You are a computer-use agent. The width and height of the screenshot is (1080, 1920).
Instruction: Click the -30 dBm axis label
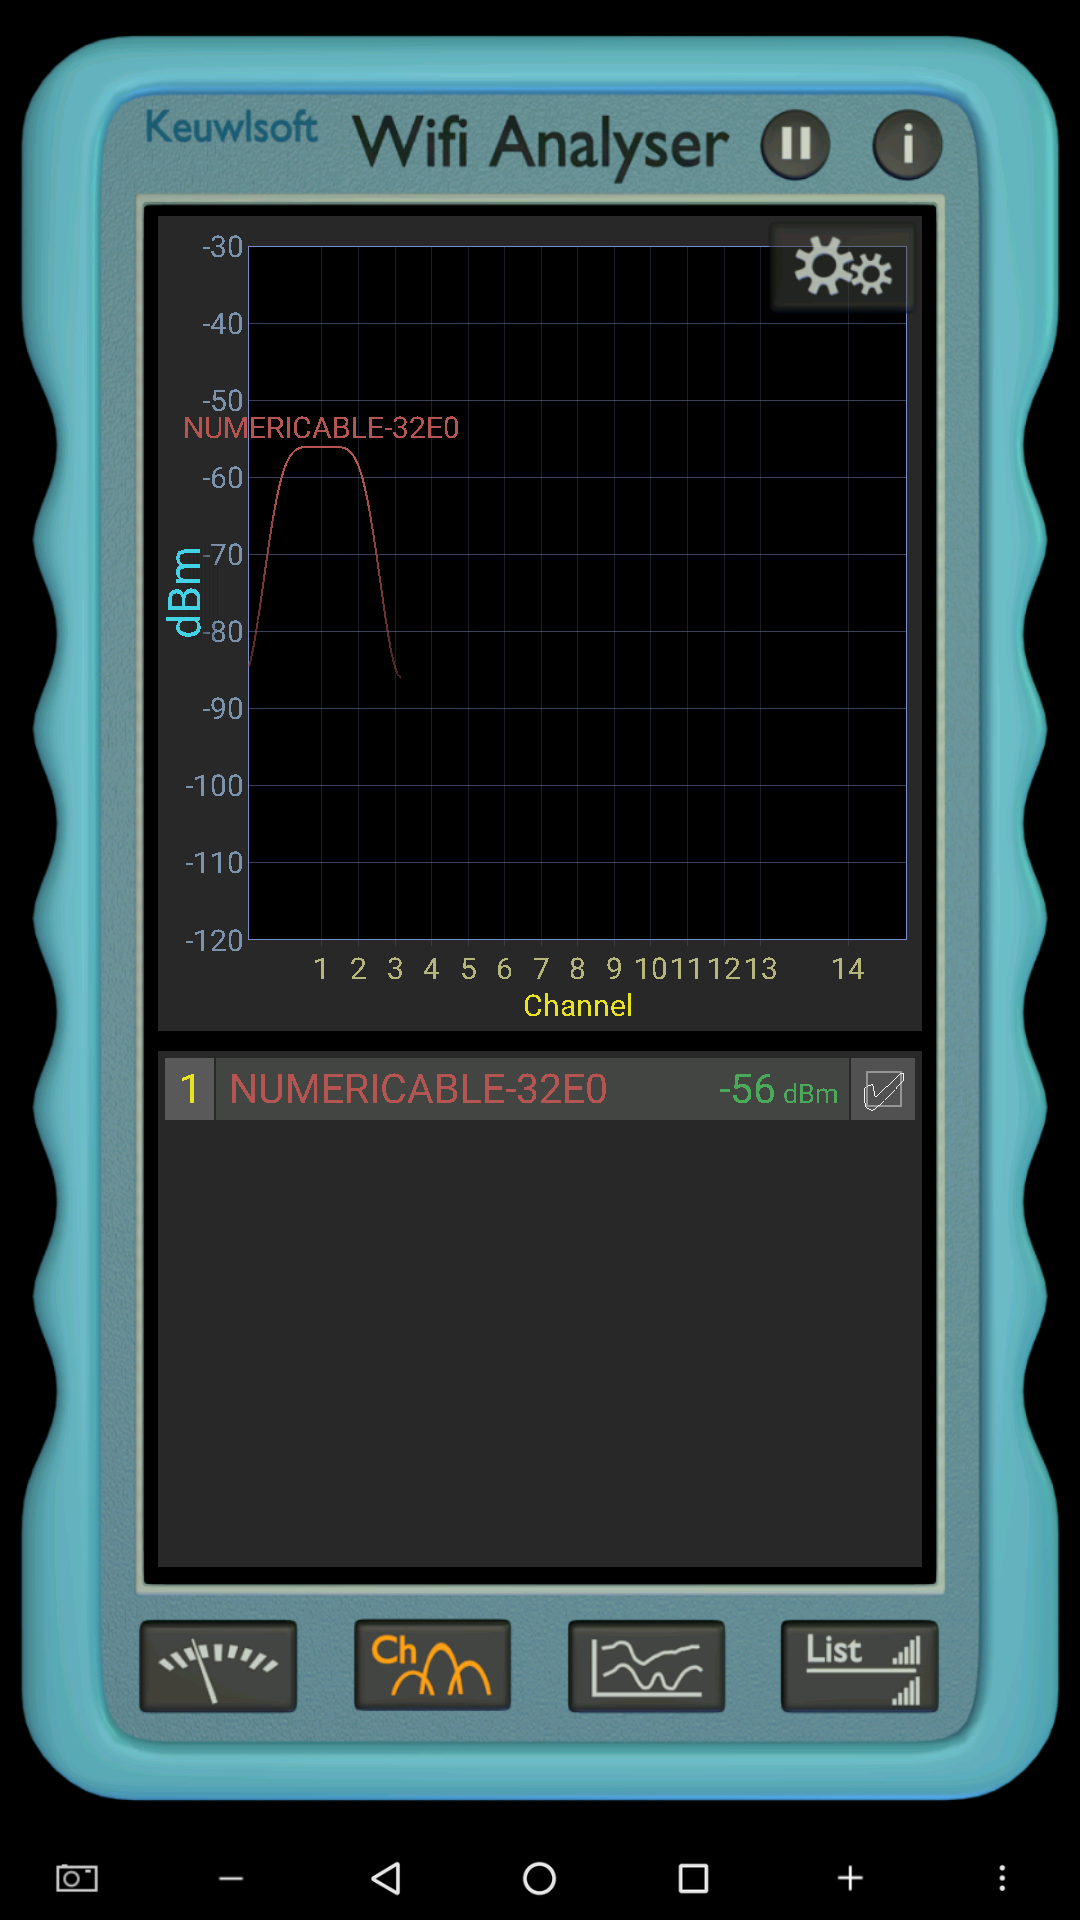tap(222, 247)
